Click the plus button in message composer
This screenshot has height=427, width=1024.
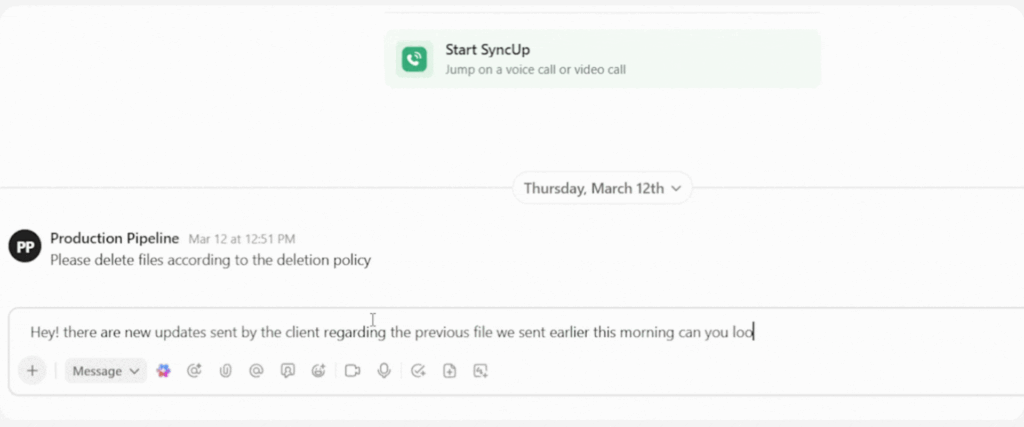tap(32, 371)
